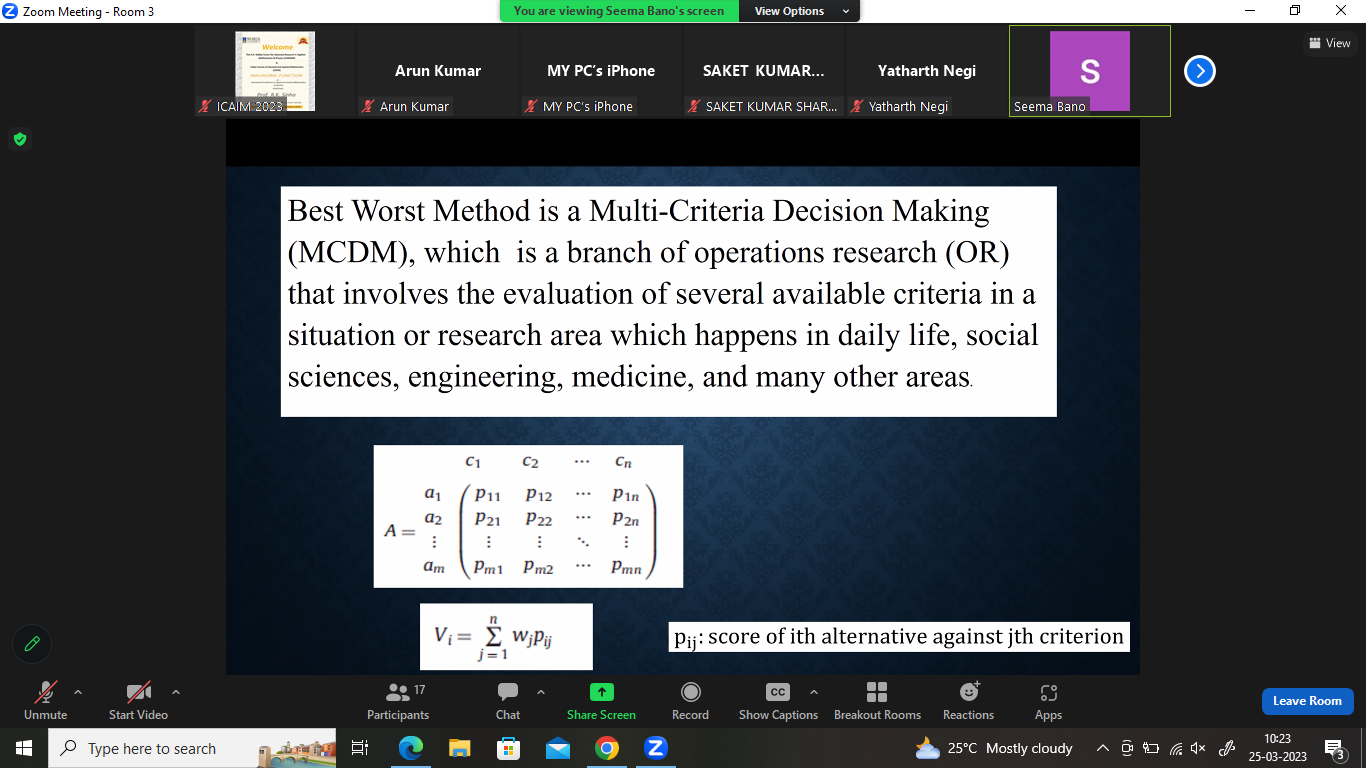The width and height of the screenshot is (1366, 768).
Task: Expand audio options arrow beside Unmute
Action: click(78, 692)
